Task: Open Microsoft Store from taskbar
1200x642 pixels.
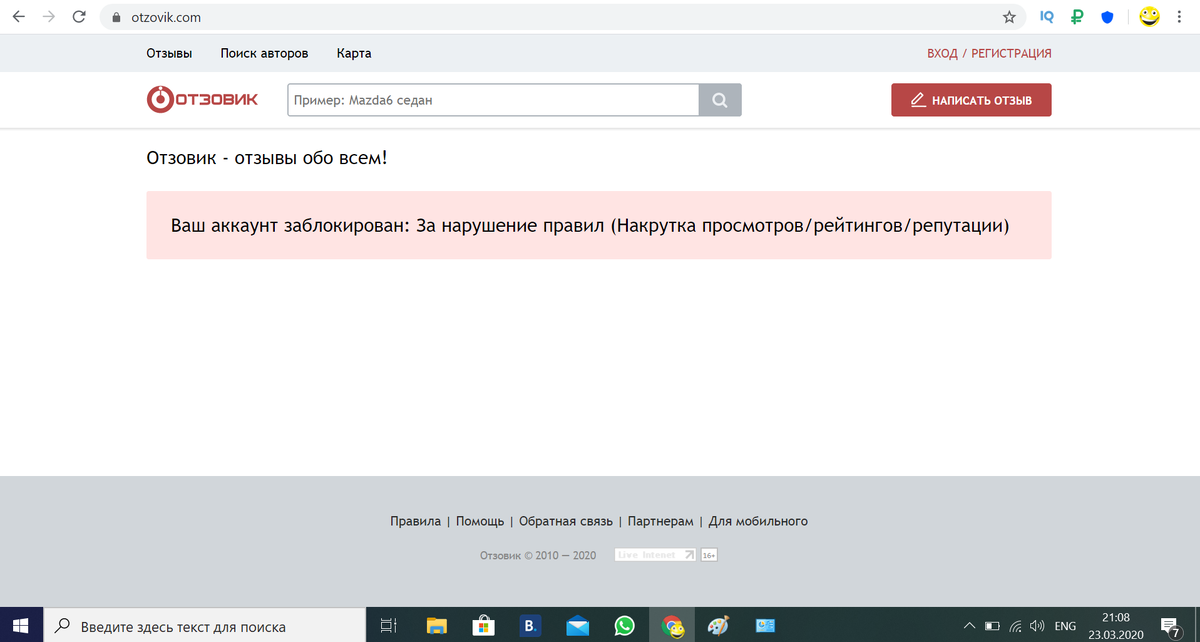Action: point(484,625)
